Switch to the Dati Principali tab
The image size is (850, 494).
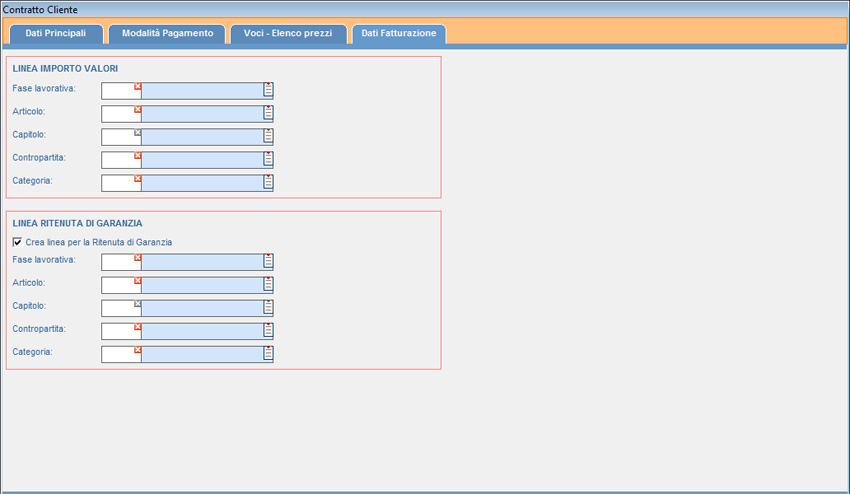click(x=56, y=34)
